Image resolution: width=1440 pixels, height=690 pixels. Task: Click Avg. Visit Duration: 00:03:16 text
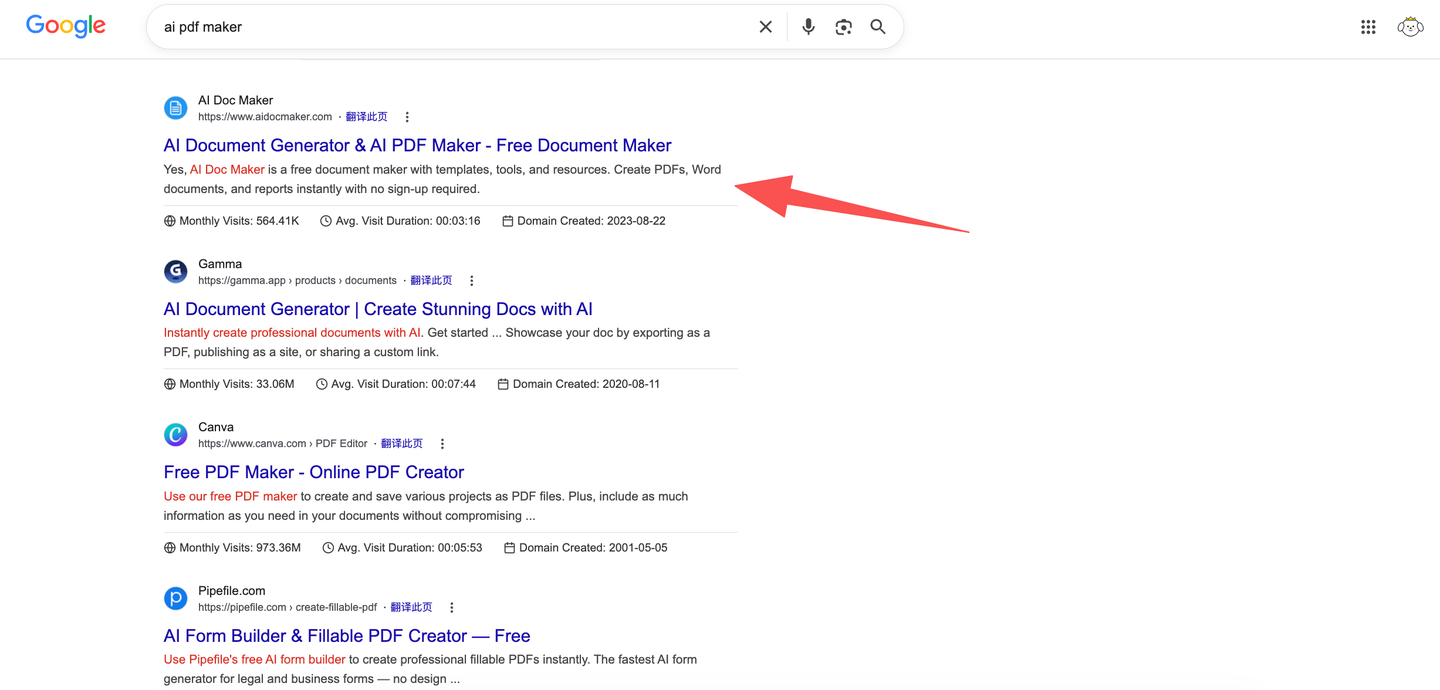click(408, 221)
